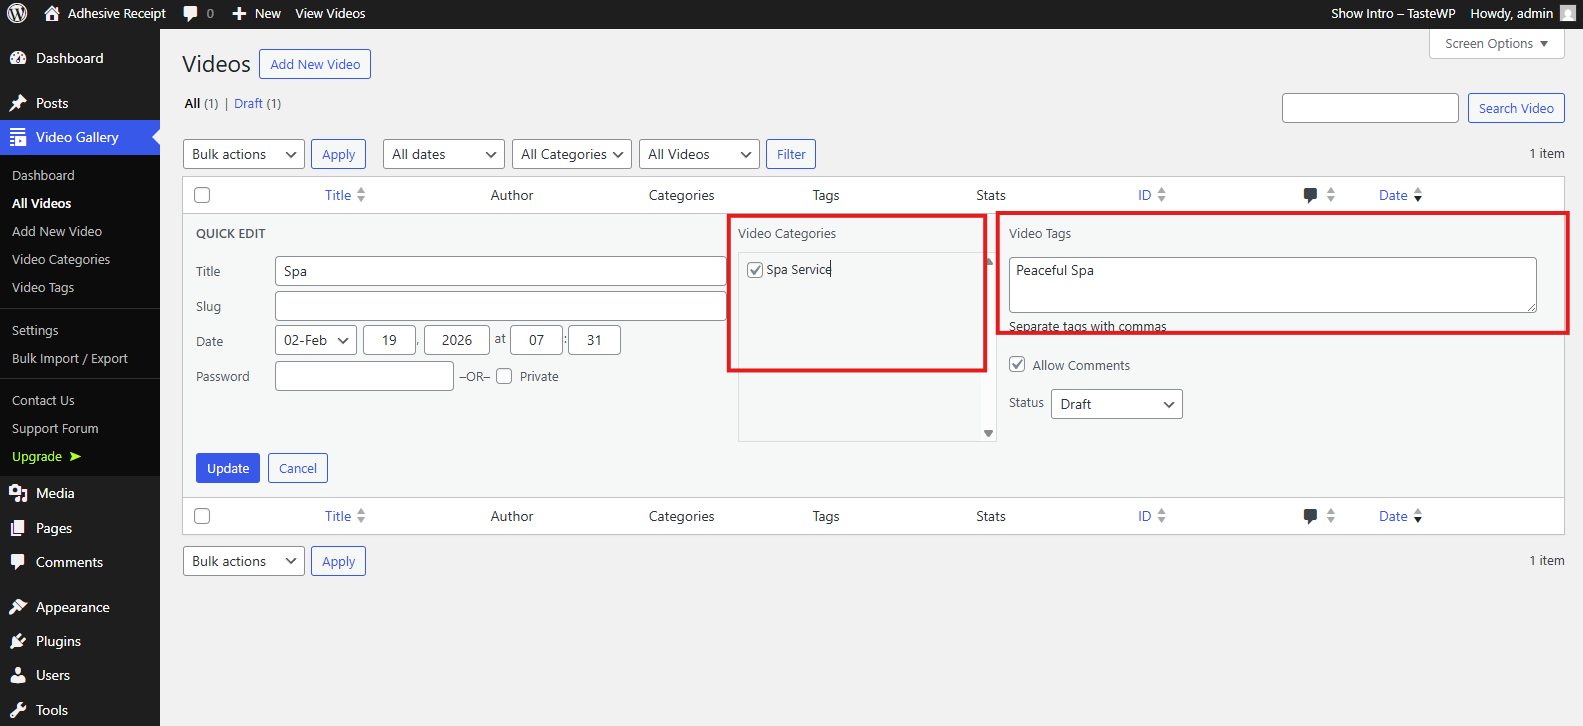Click the comments column icon in header

pyautogui.click(x=1310, y=195)
